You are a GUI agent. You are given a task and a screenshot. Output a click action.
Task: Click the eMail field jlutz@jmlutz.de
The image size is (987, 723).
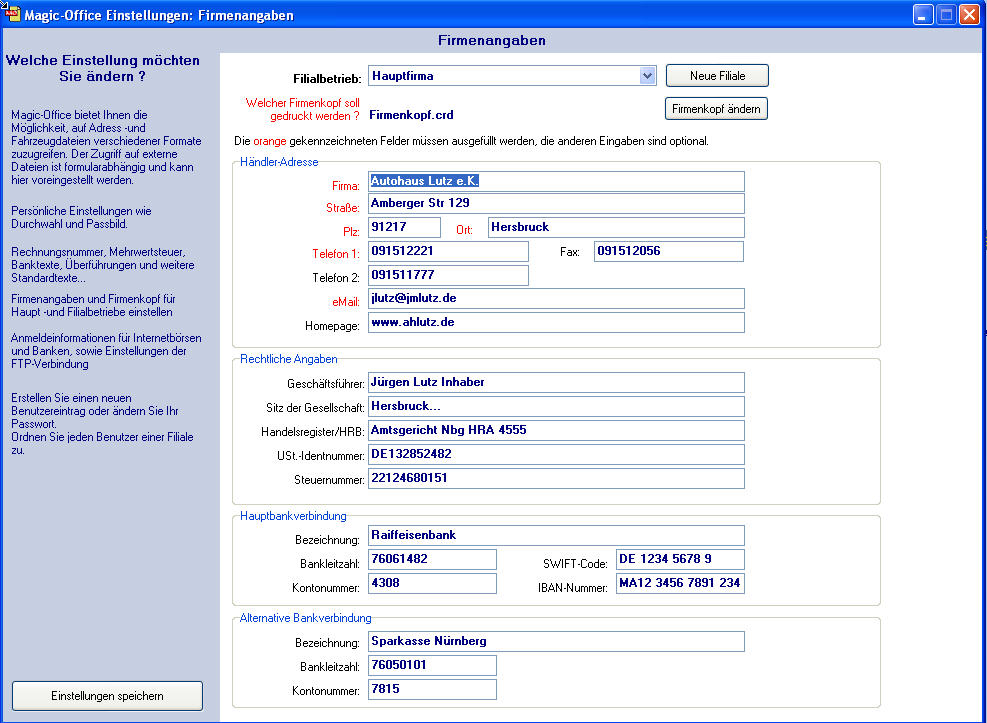point(556,298)
